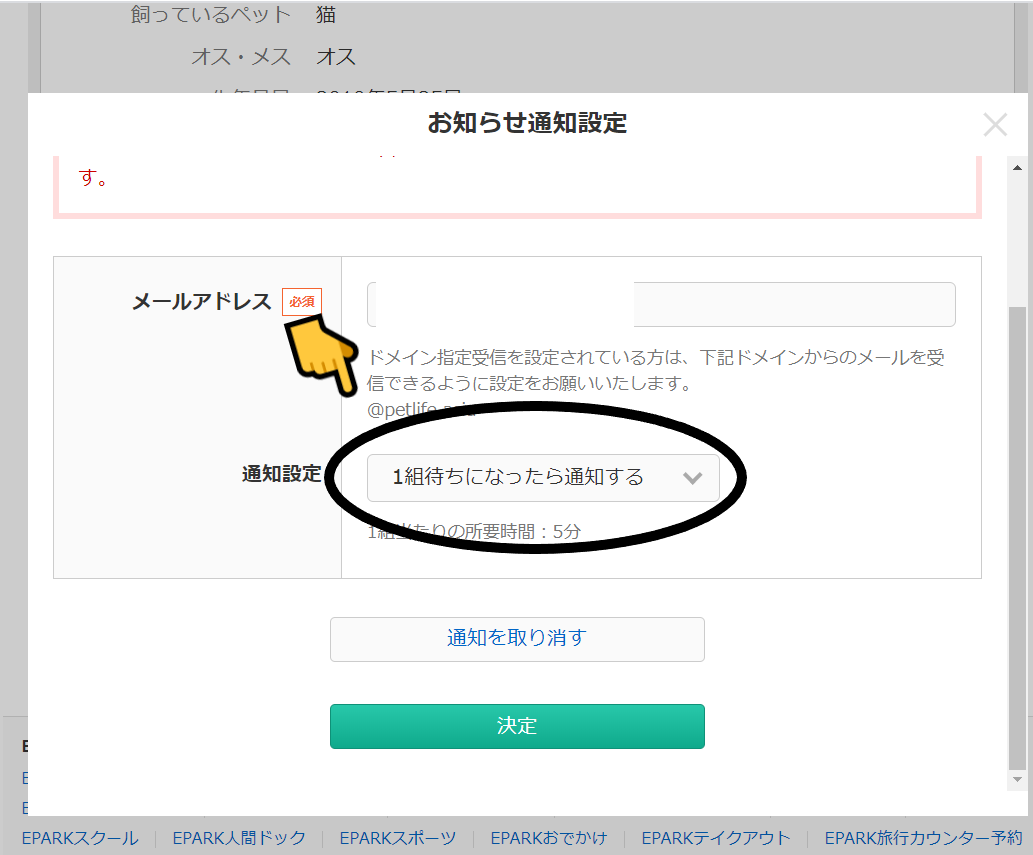Focus the メールアドレス input field
Screen dimensions: 1033x855
point(660,305)
